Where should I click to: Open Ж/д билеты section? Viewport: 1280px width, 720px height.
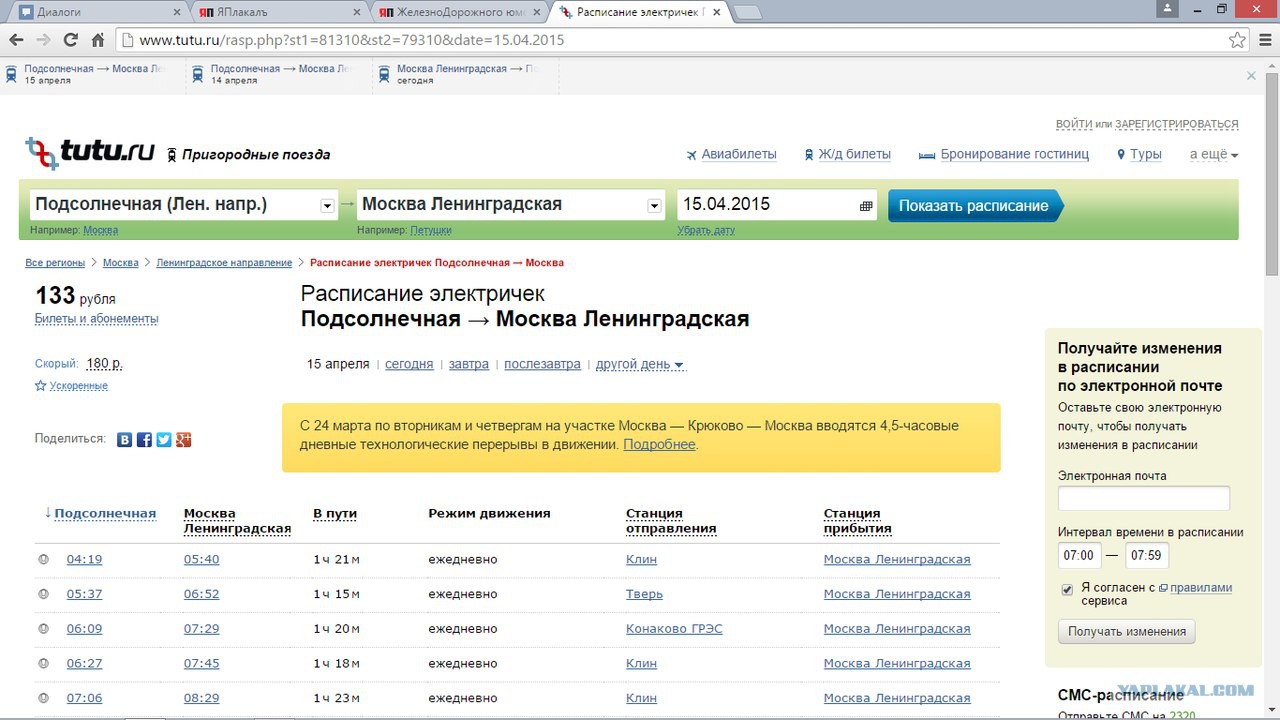point(847,154)
